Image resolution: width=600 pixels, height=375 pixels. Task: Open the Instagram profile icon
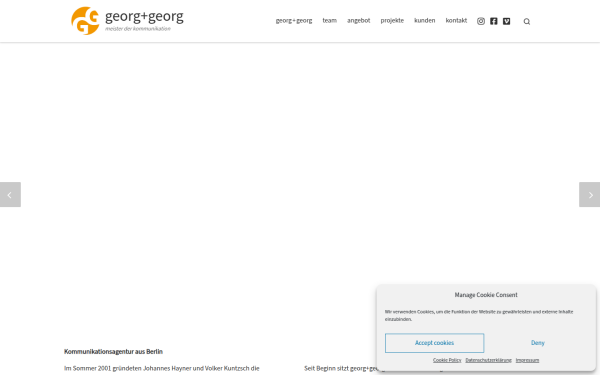(481, 21)
